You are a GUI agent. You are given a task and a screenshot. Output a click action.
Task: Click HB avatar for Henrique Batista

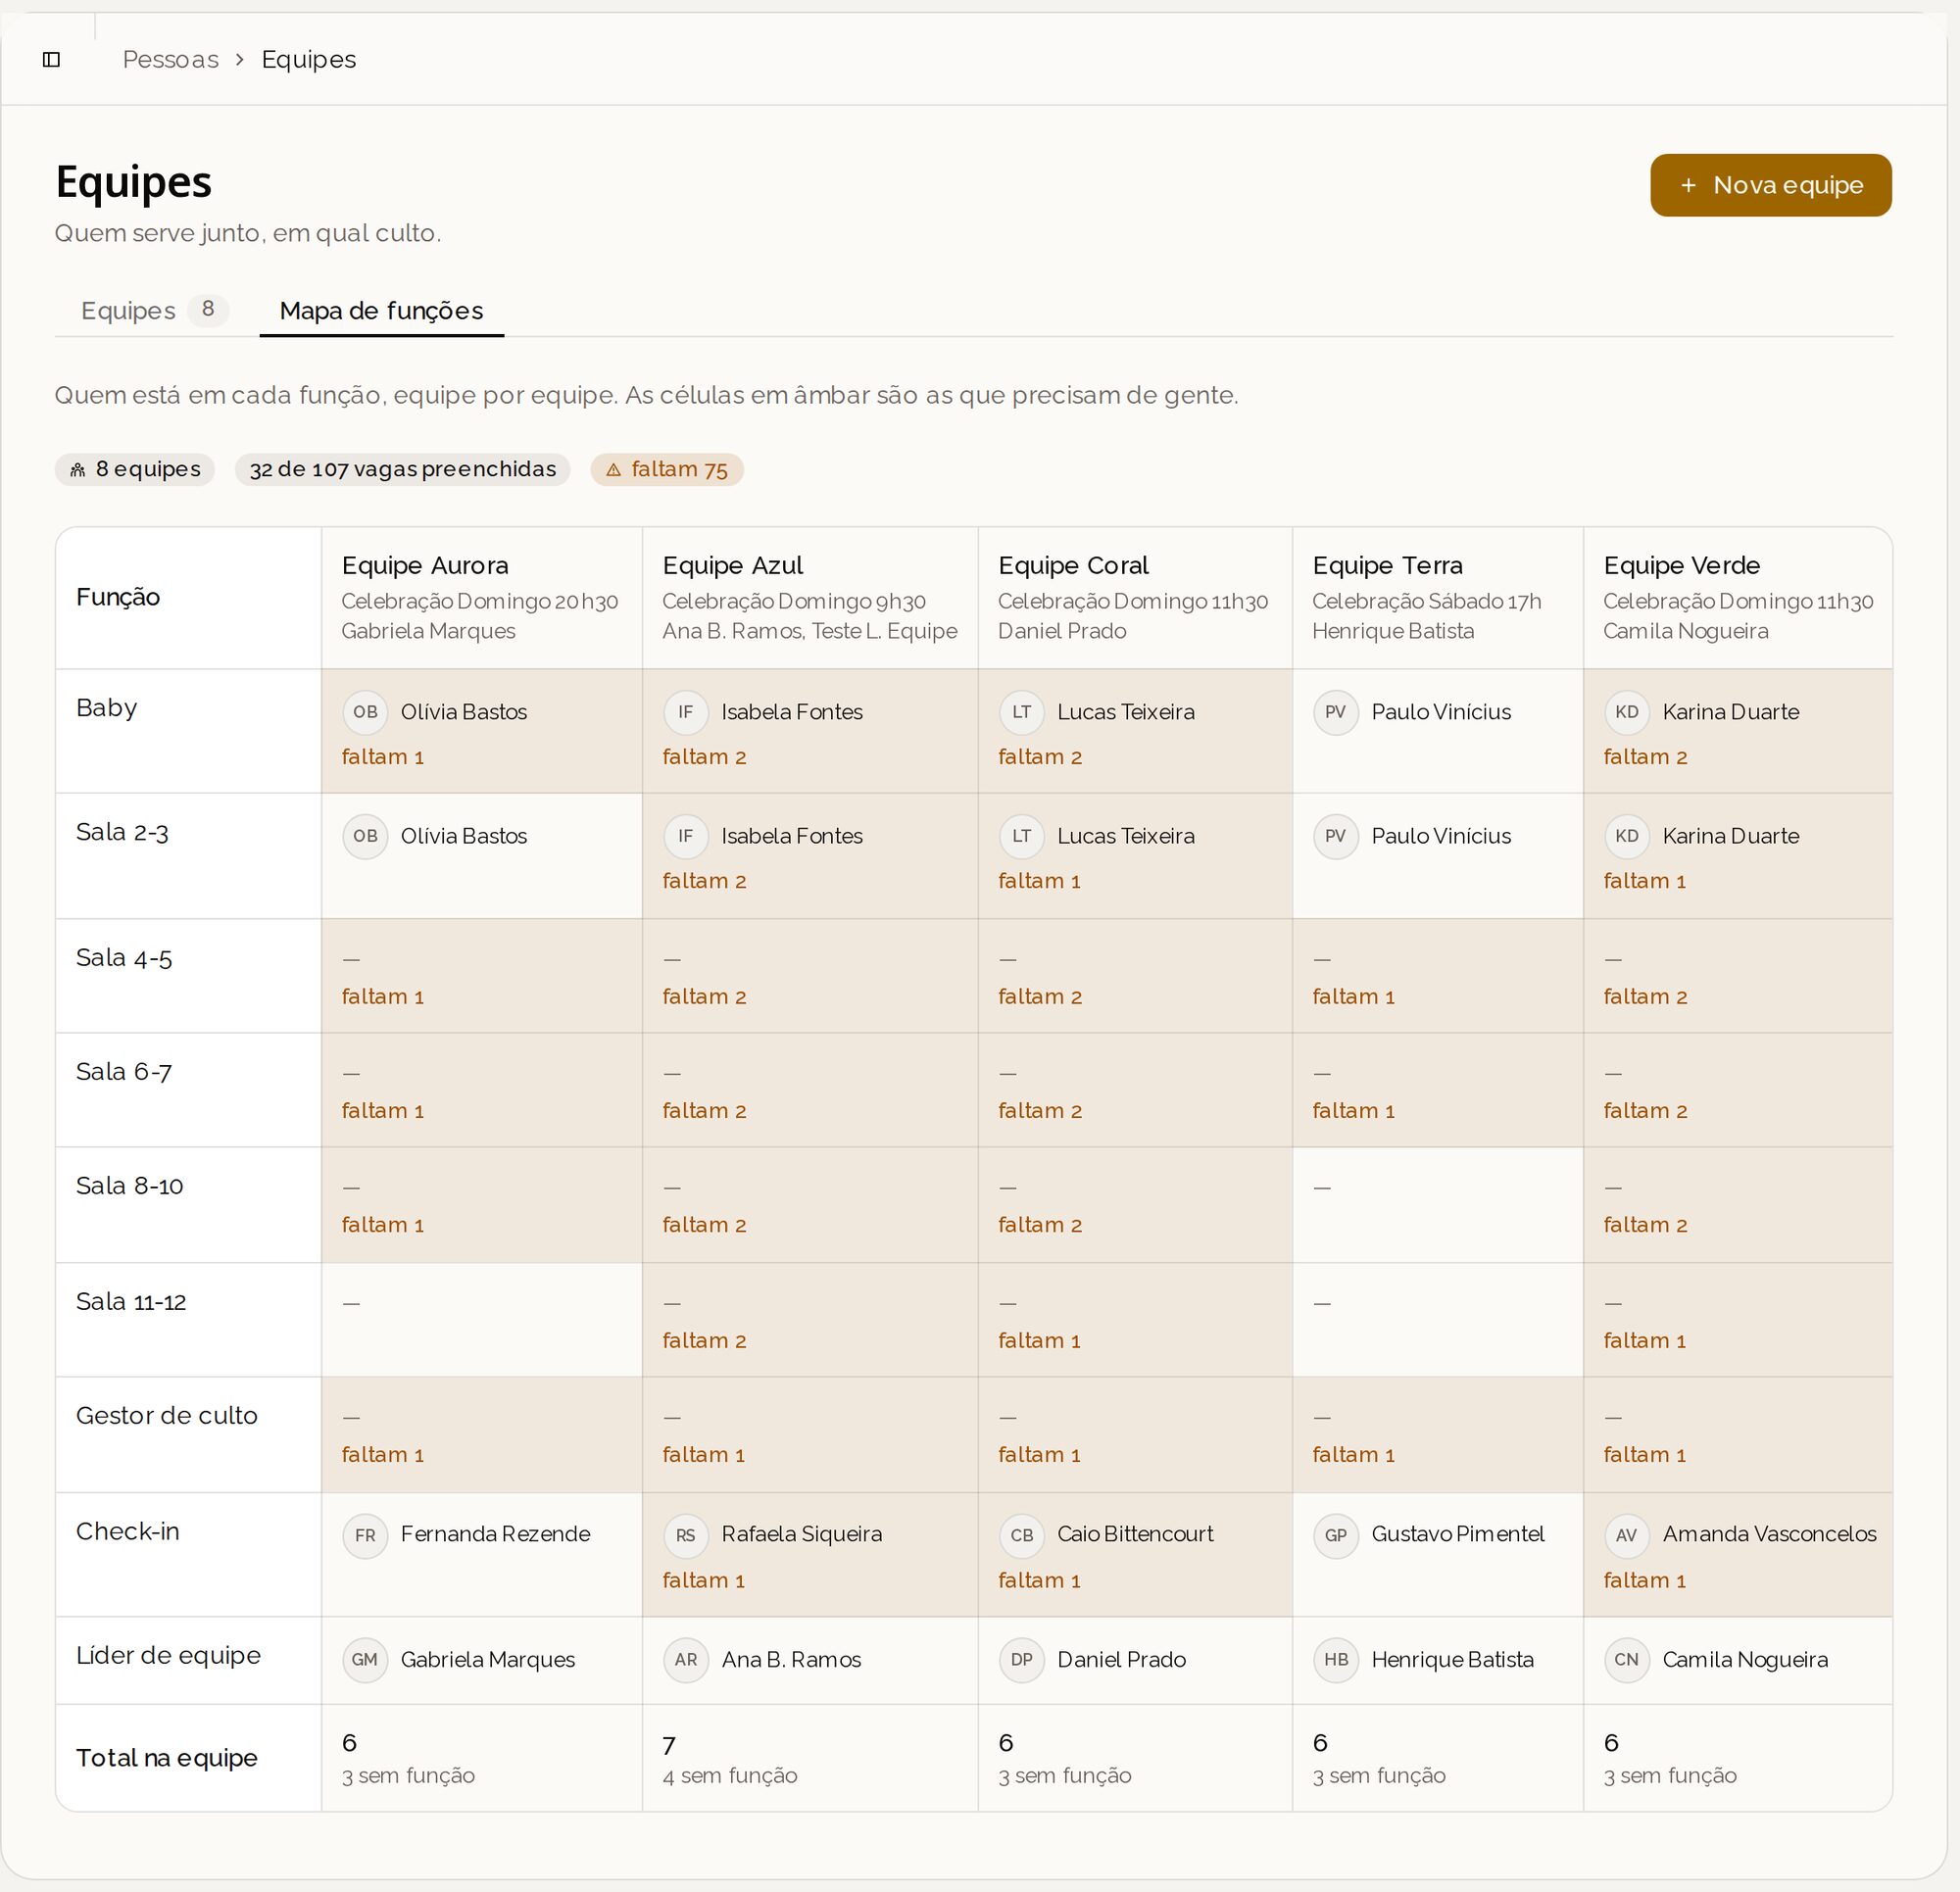[1336, 1660]
